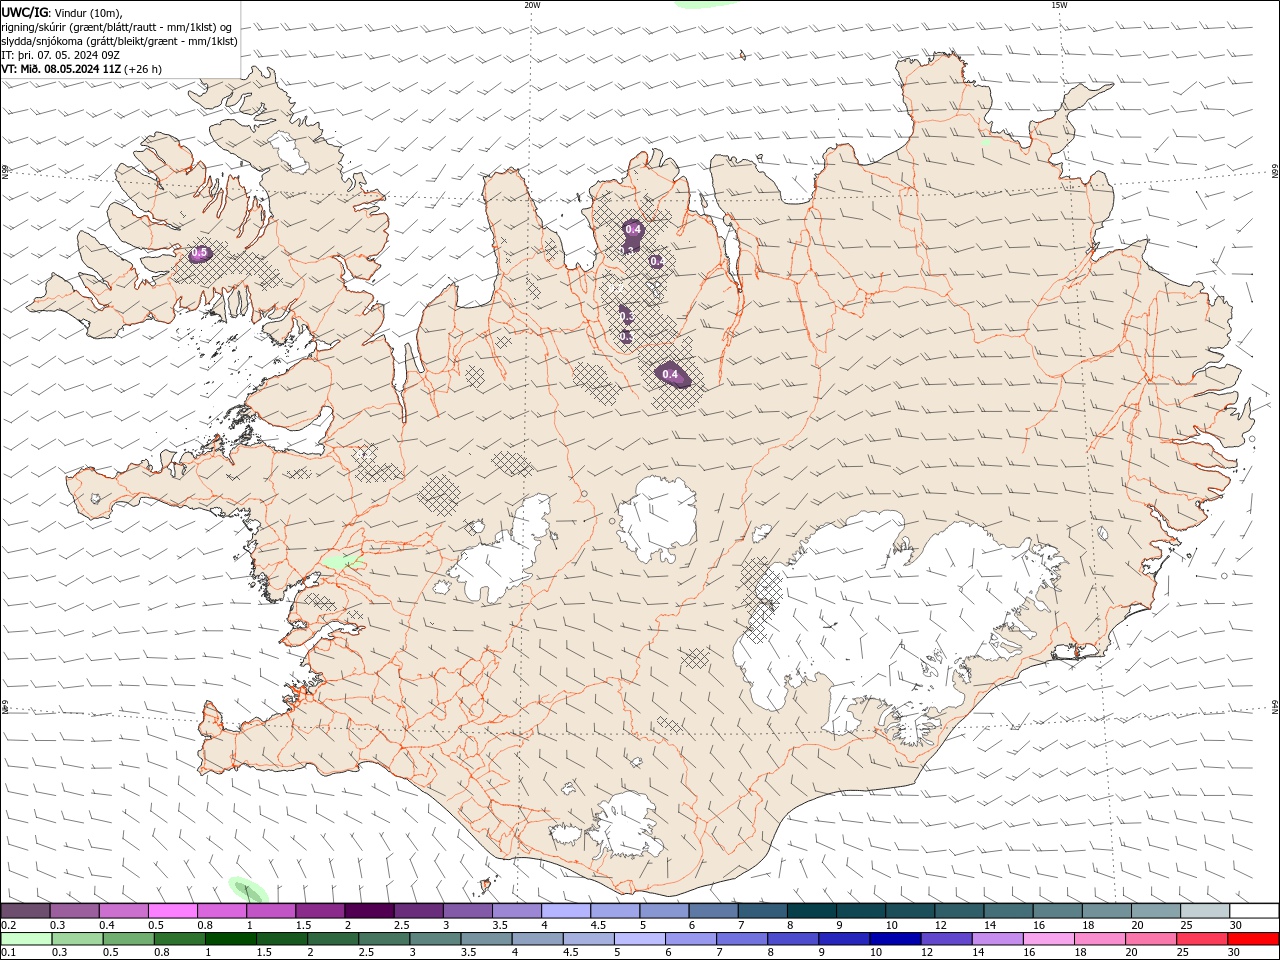
Task: Pick the light grey 25–30 snow swatch
Action: (x=1205, y=911)
